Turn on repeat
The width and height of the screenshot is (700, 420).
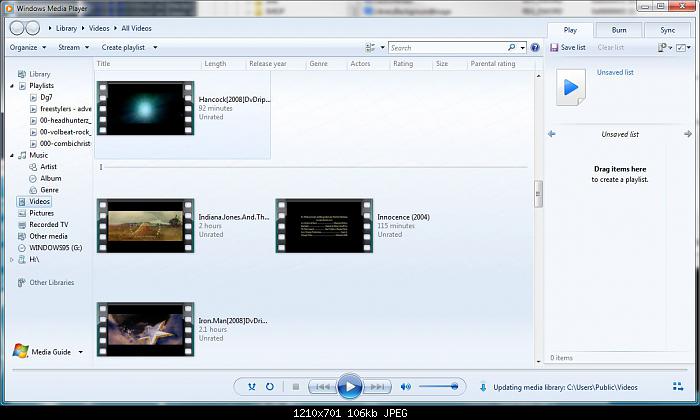pos(270,387)
